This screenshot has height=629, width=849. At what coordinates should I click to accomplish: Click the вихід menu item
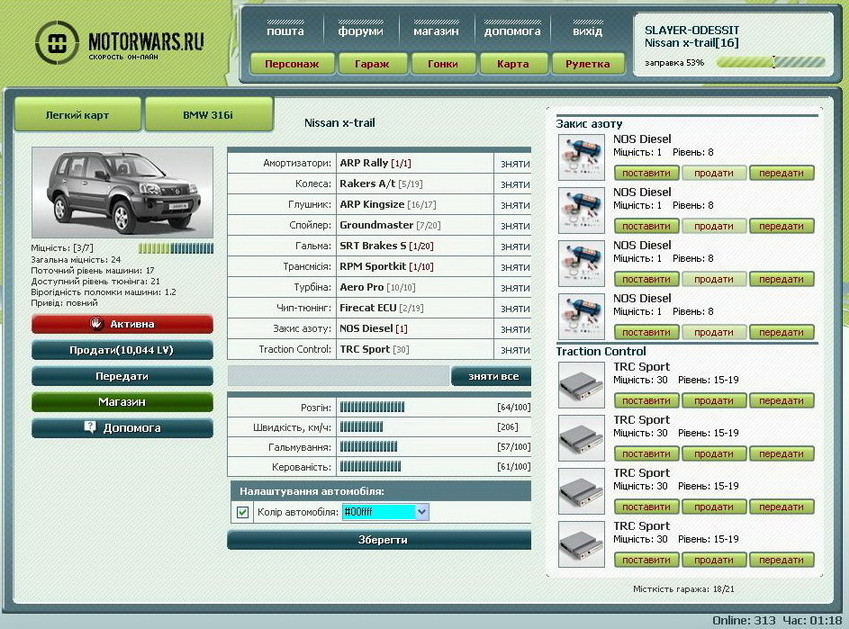pos(587,31)
